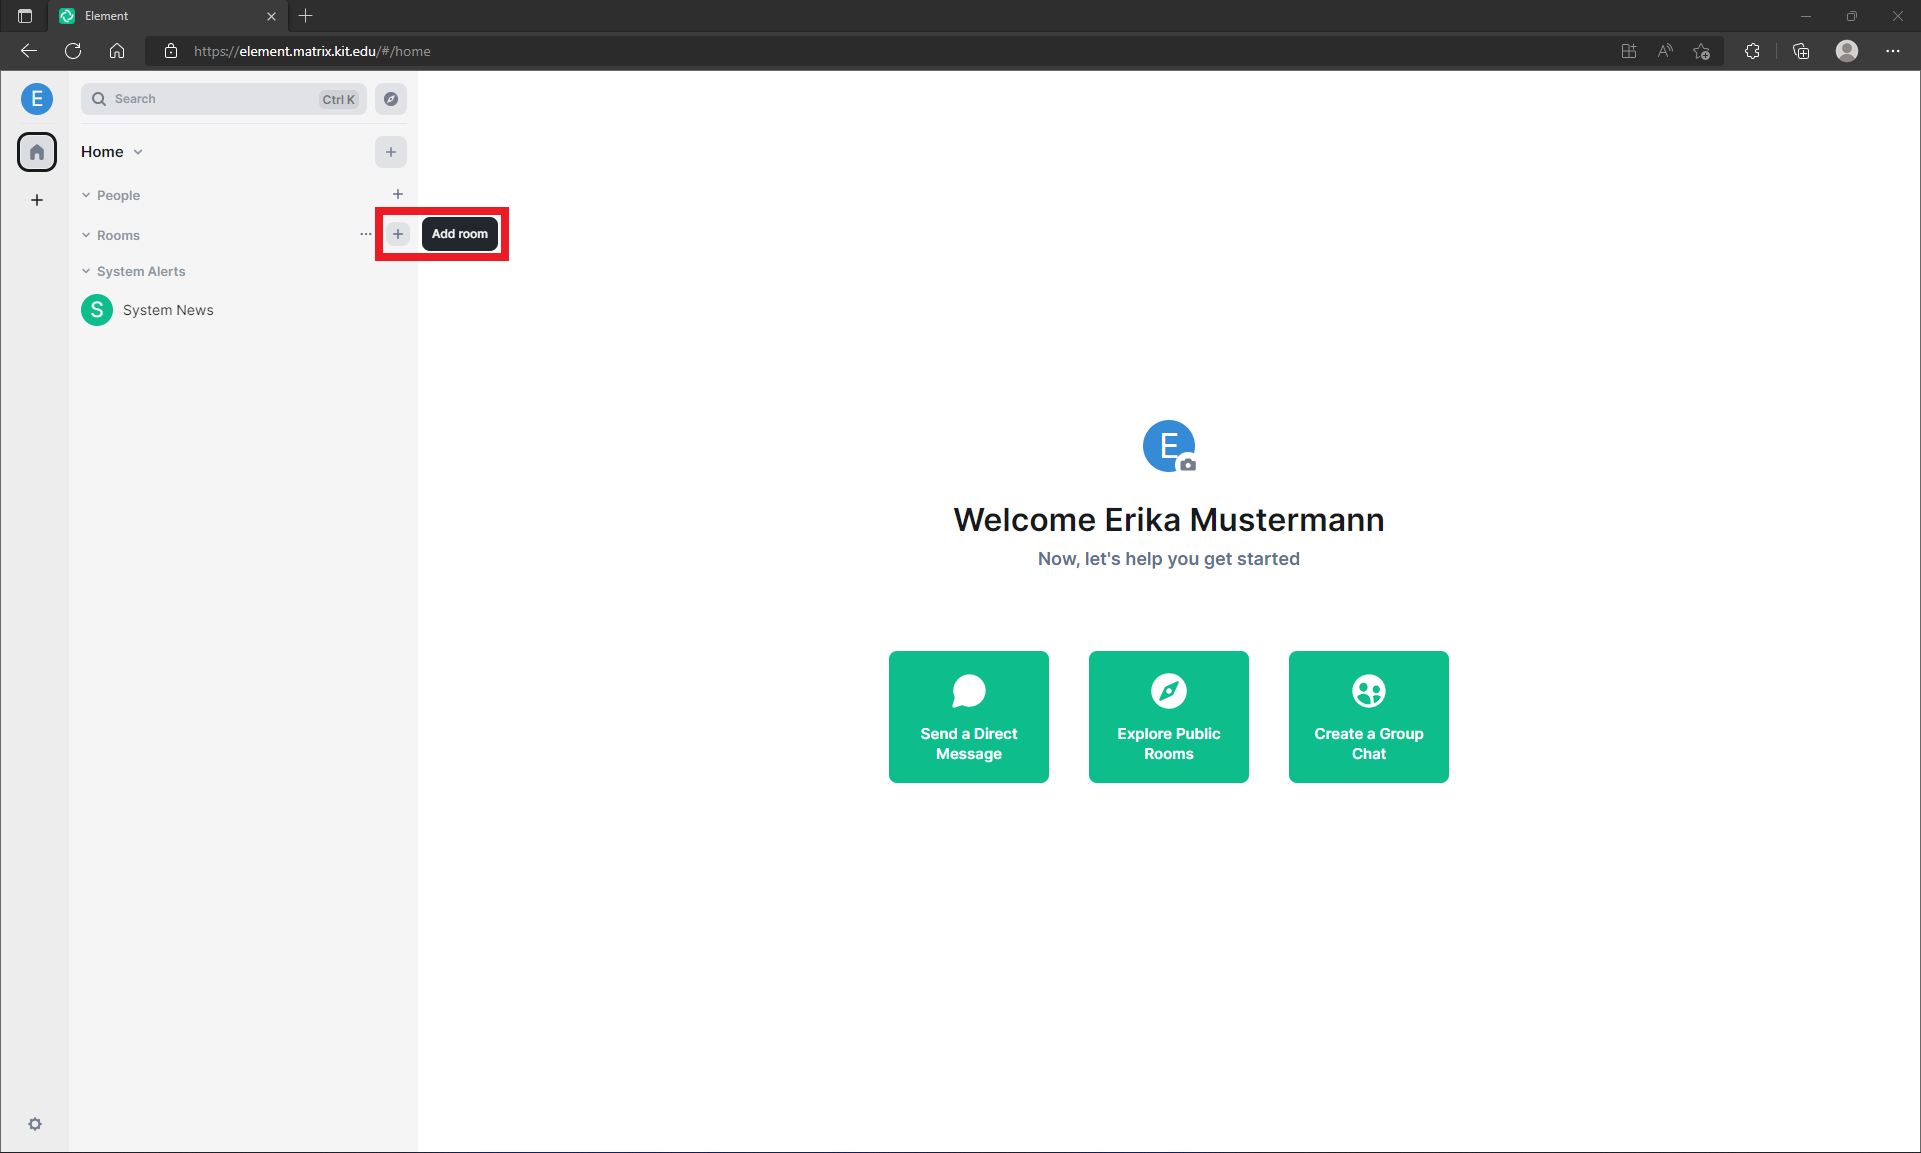Open the Explore Public Rooms panel
The image size is (1921, 1153).
1169,717
